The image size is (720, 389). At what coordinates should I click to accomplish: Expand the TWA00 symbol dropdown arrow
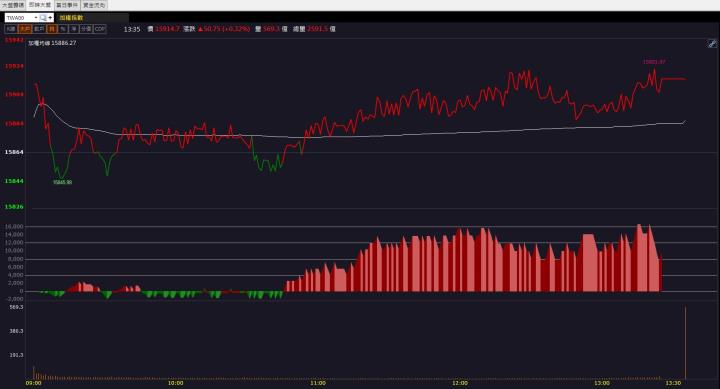pyautogui.click(x=36, y=17)
